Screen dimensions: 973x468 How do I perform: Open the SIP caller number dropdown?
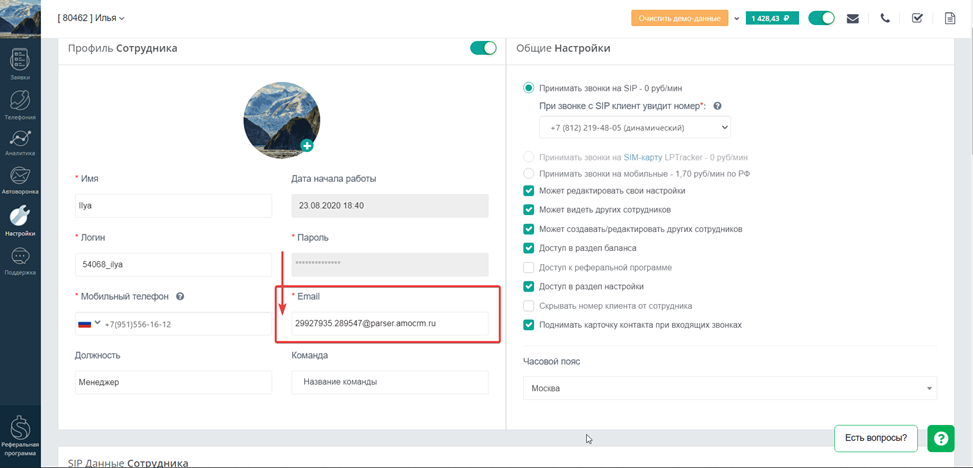click(635, 127)
